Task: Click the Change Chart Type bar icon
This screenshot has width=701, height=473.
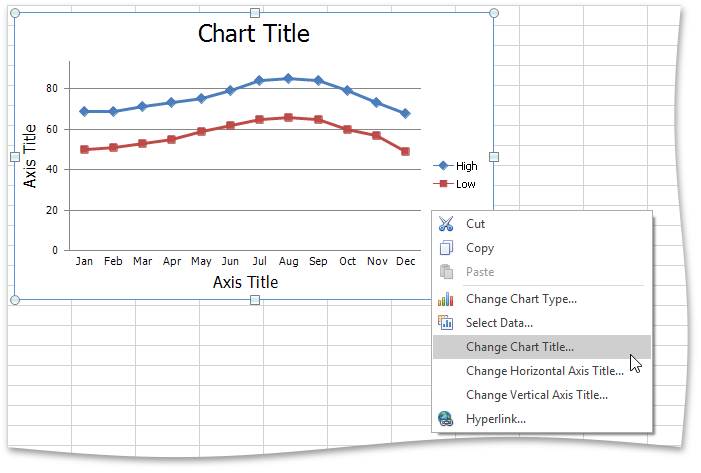Action: (446, 299)
